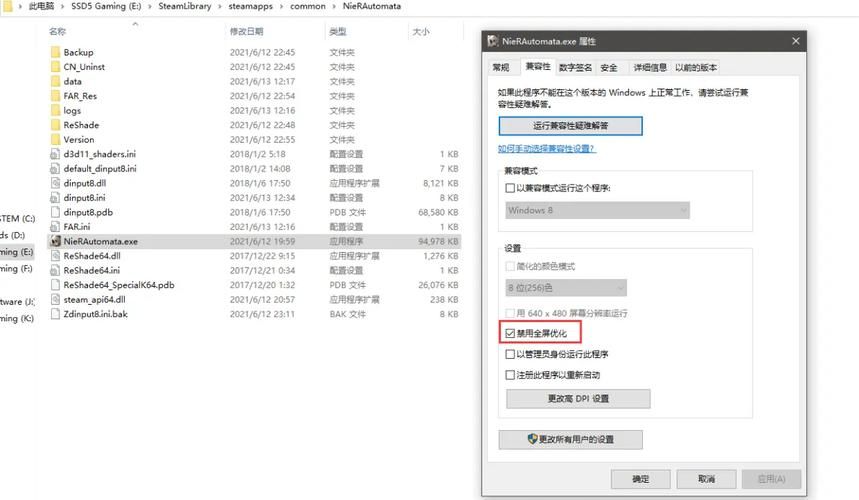Toggle the 640 x 480 resolution checkbox
Screen dimensions: 859x500
pos(510,313)
